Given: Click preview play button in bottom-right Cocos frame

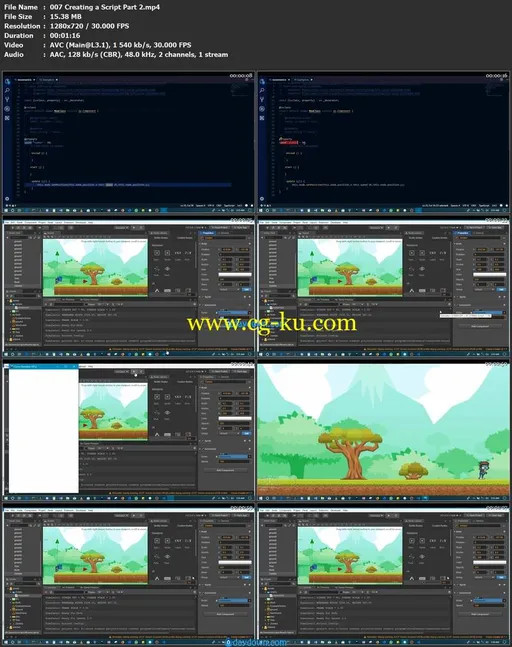Looking at the screenshot, I should click(x=389, y=515).
